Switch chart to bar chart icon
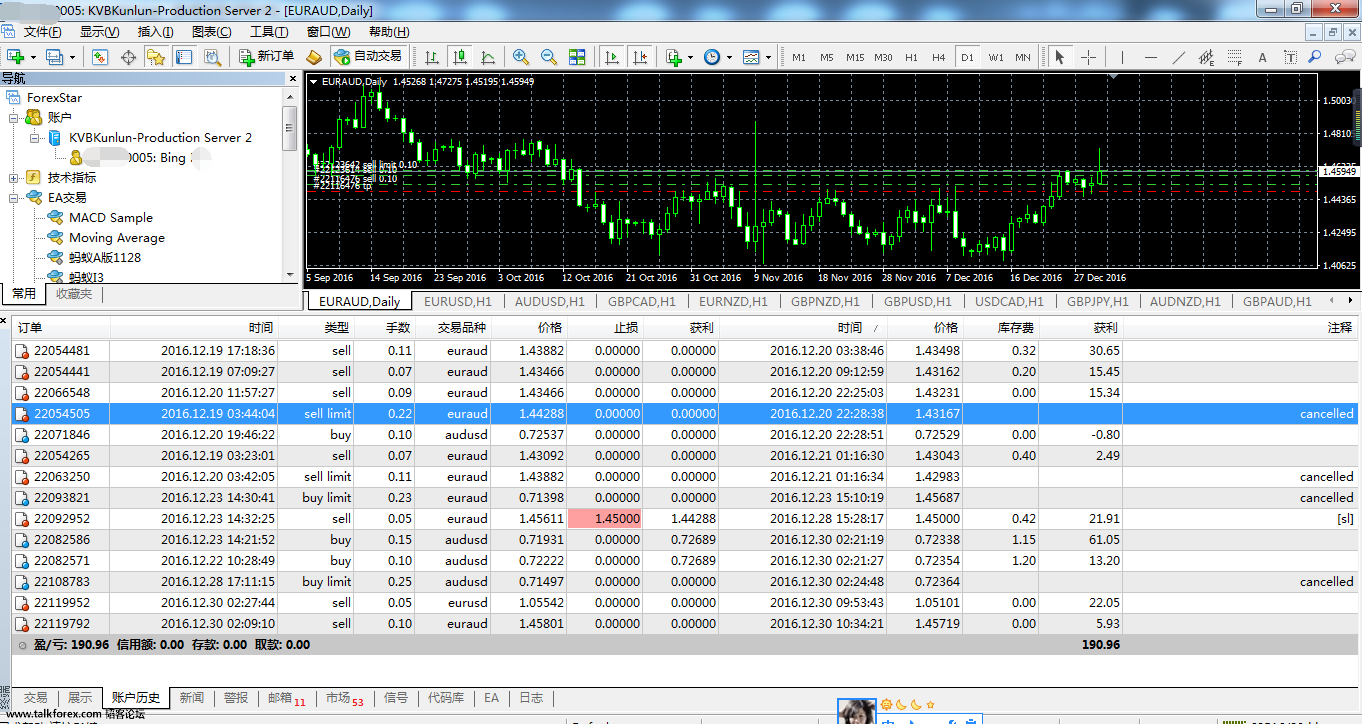 [432, 57]
